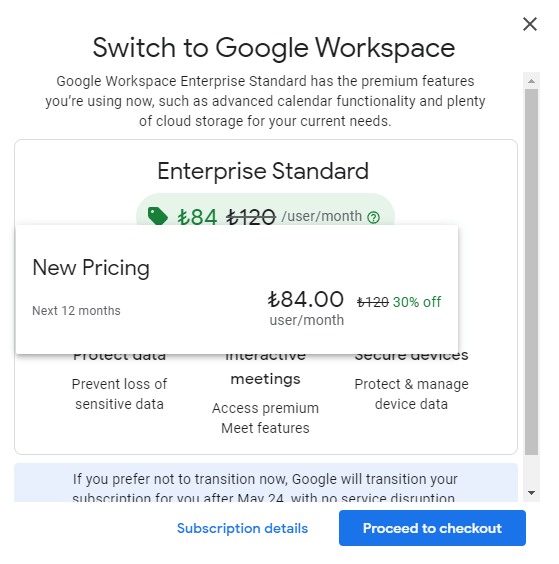Viewport: 559px width, 564px height.
Task: Click the transition notice about May 24
Action: pos(266,482)
